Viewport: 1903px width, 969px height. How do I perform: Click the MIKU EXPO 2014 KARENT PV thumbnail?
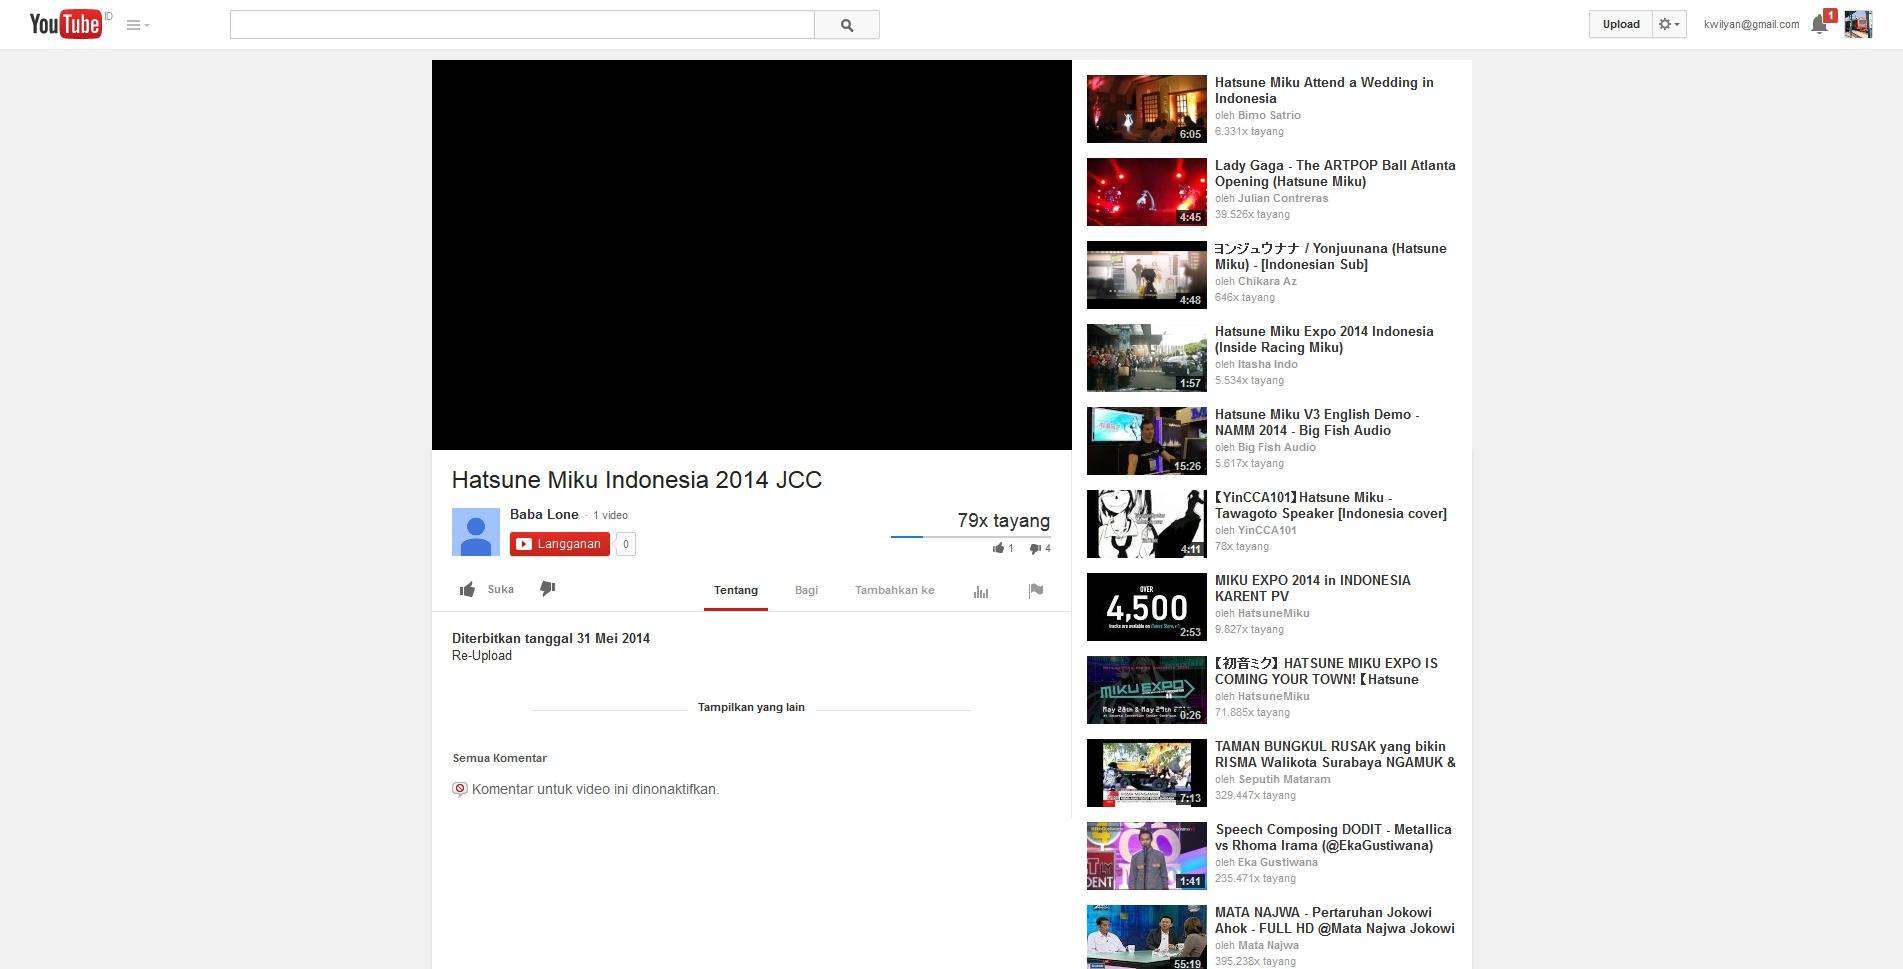[1146, 607]
